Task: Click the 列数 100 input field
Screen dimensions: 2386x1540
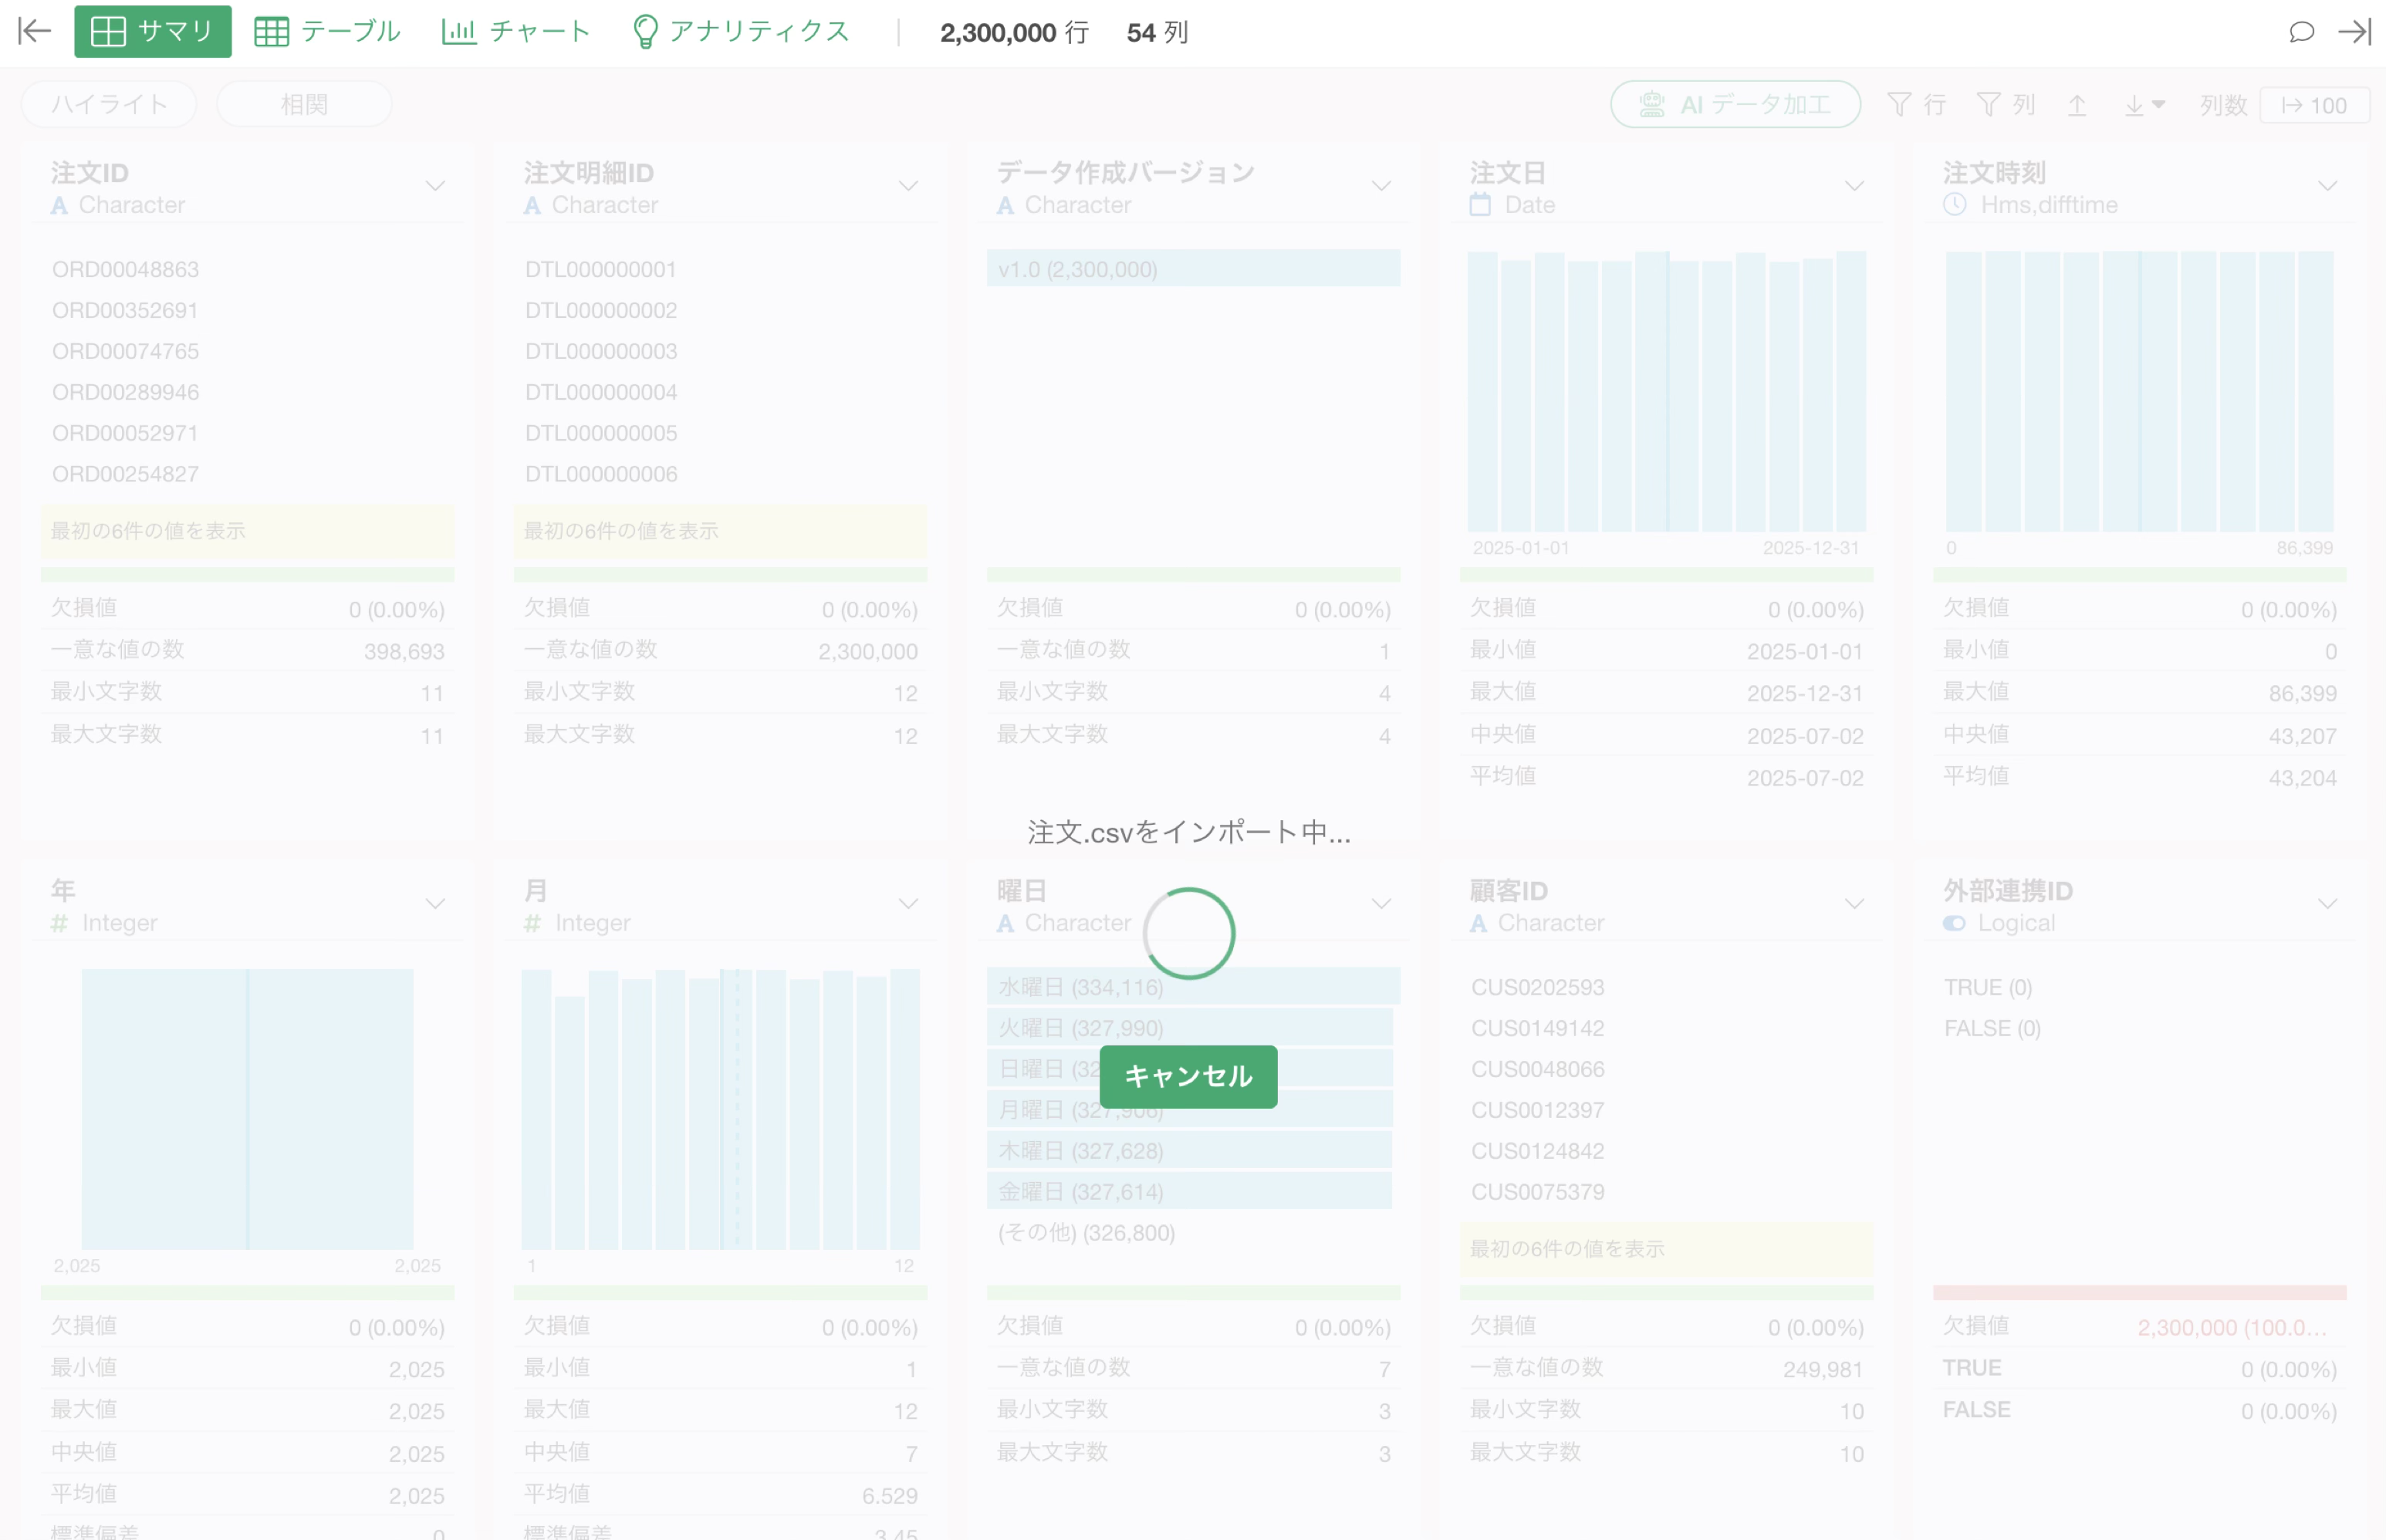Action: 2314,105
